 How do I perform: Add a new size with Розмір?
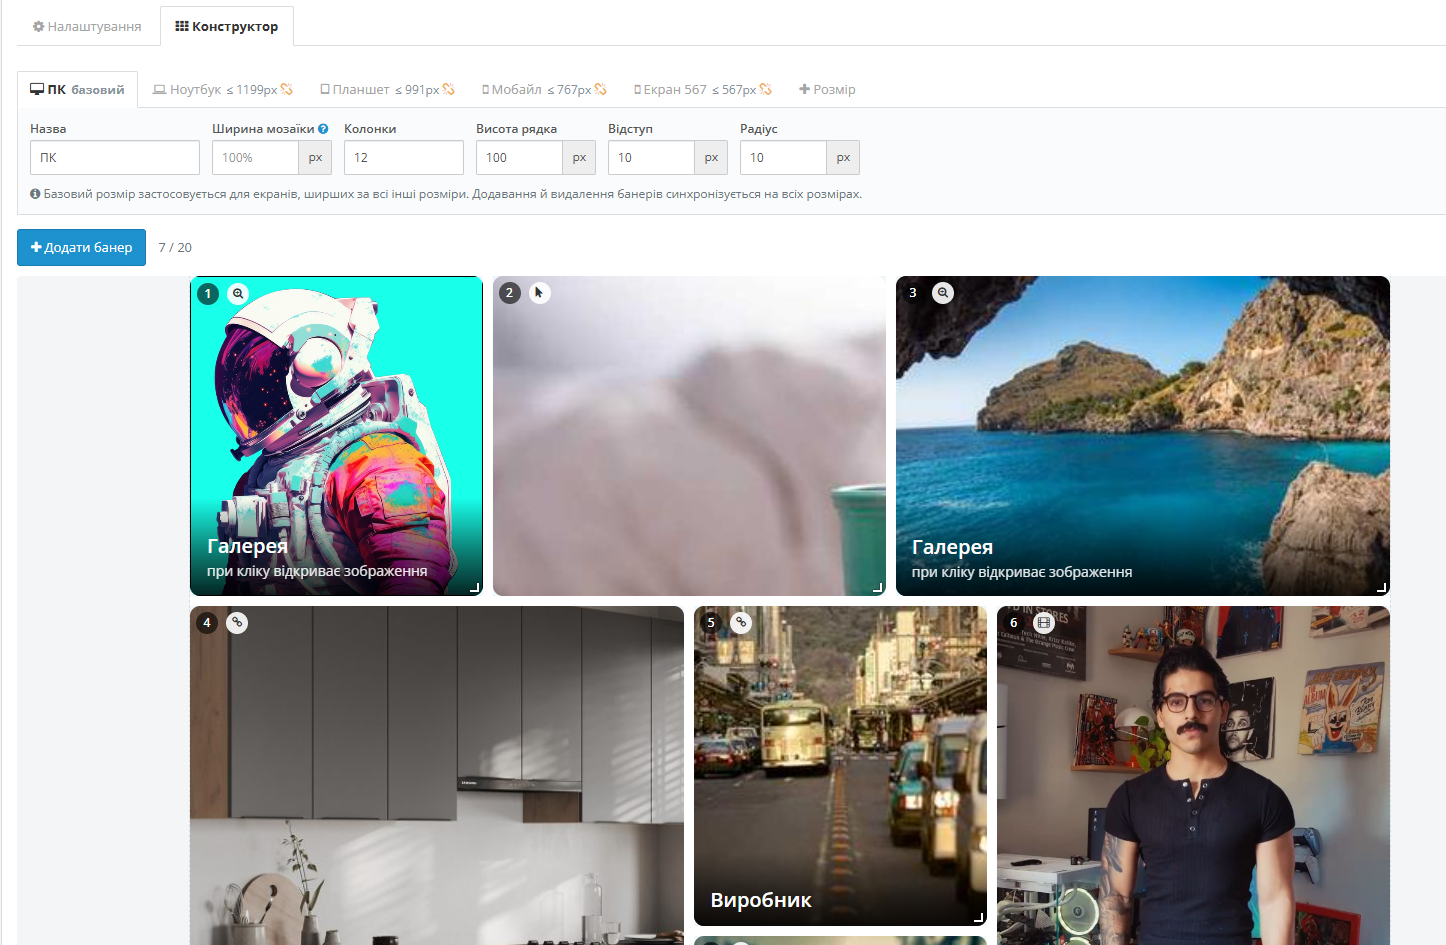[x=827, y=89]
